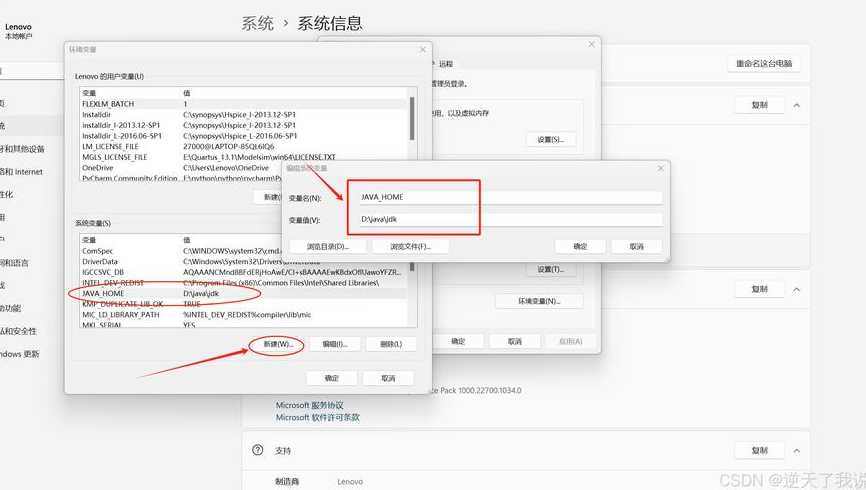Collapse the 支持 section chevron
The image size is (866, 490).
[x=796, y=451]
